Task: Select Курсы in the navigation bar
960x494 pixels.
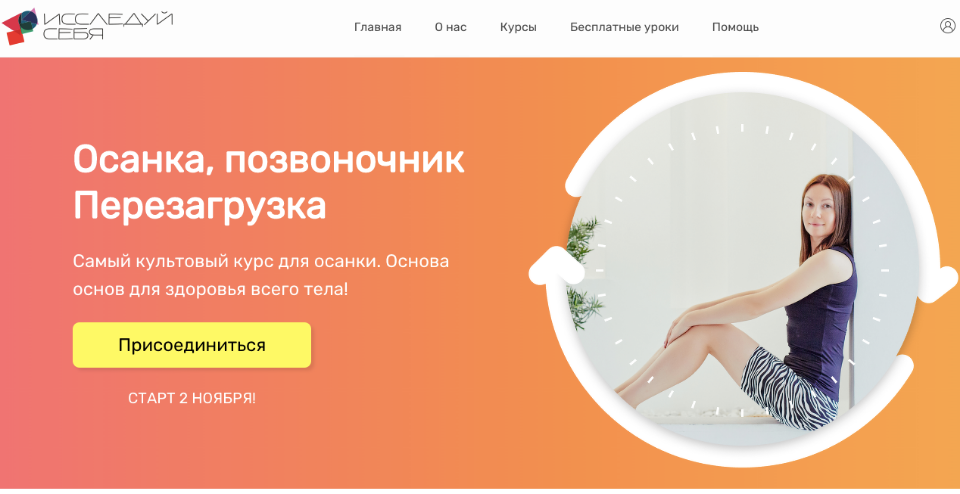Action: (518, 27)
